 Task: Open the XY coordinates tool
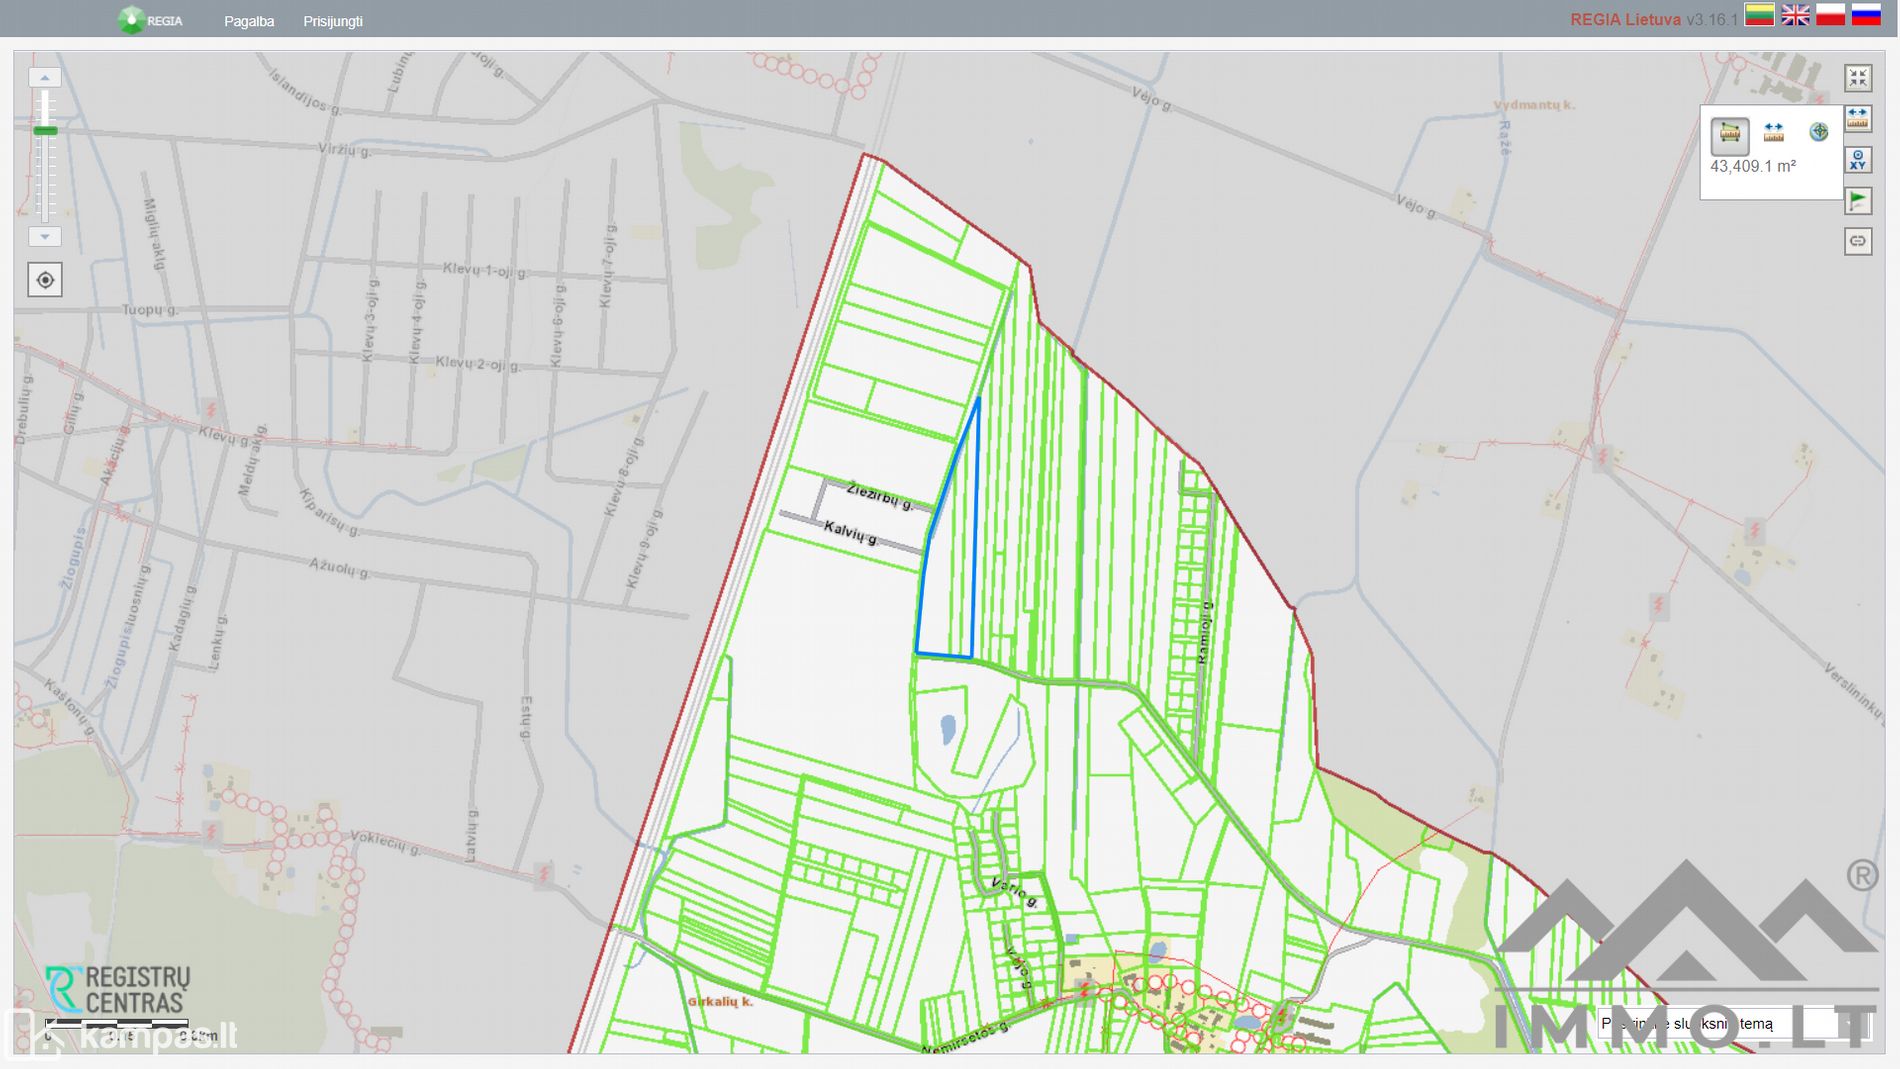1857,160
